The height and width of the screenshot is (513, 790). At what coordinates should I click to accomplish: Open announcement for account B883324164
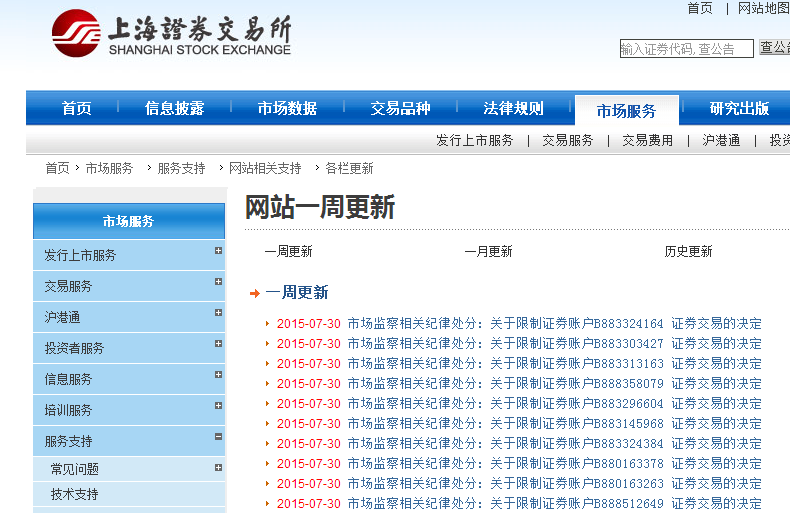tap(554, 324)
